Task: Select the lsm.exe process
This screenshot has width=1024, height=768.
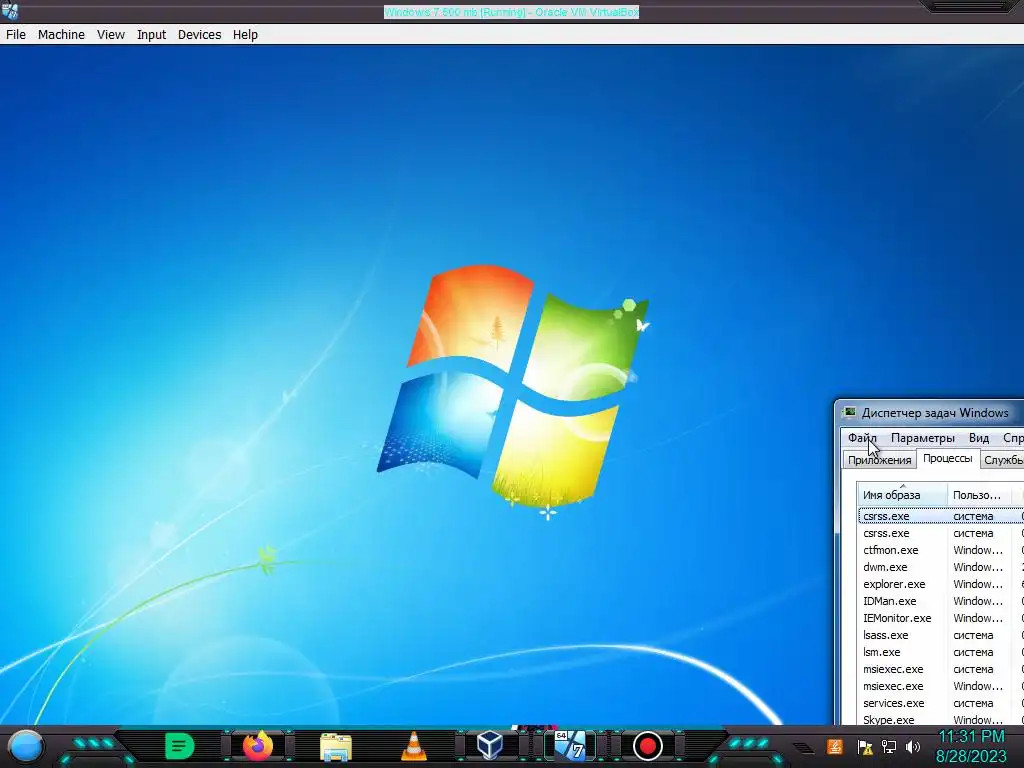Action: pyautogui.click(x=941, y=652)
